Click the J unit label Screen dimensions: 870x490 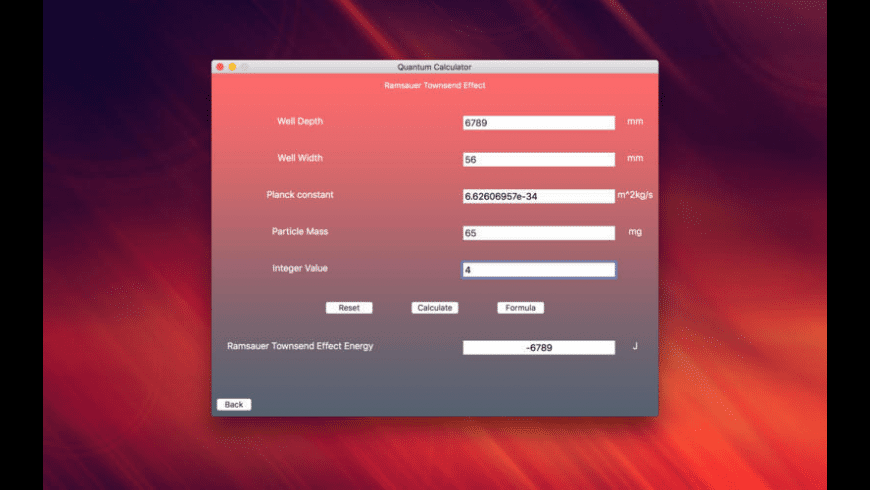click(635, 346)
